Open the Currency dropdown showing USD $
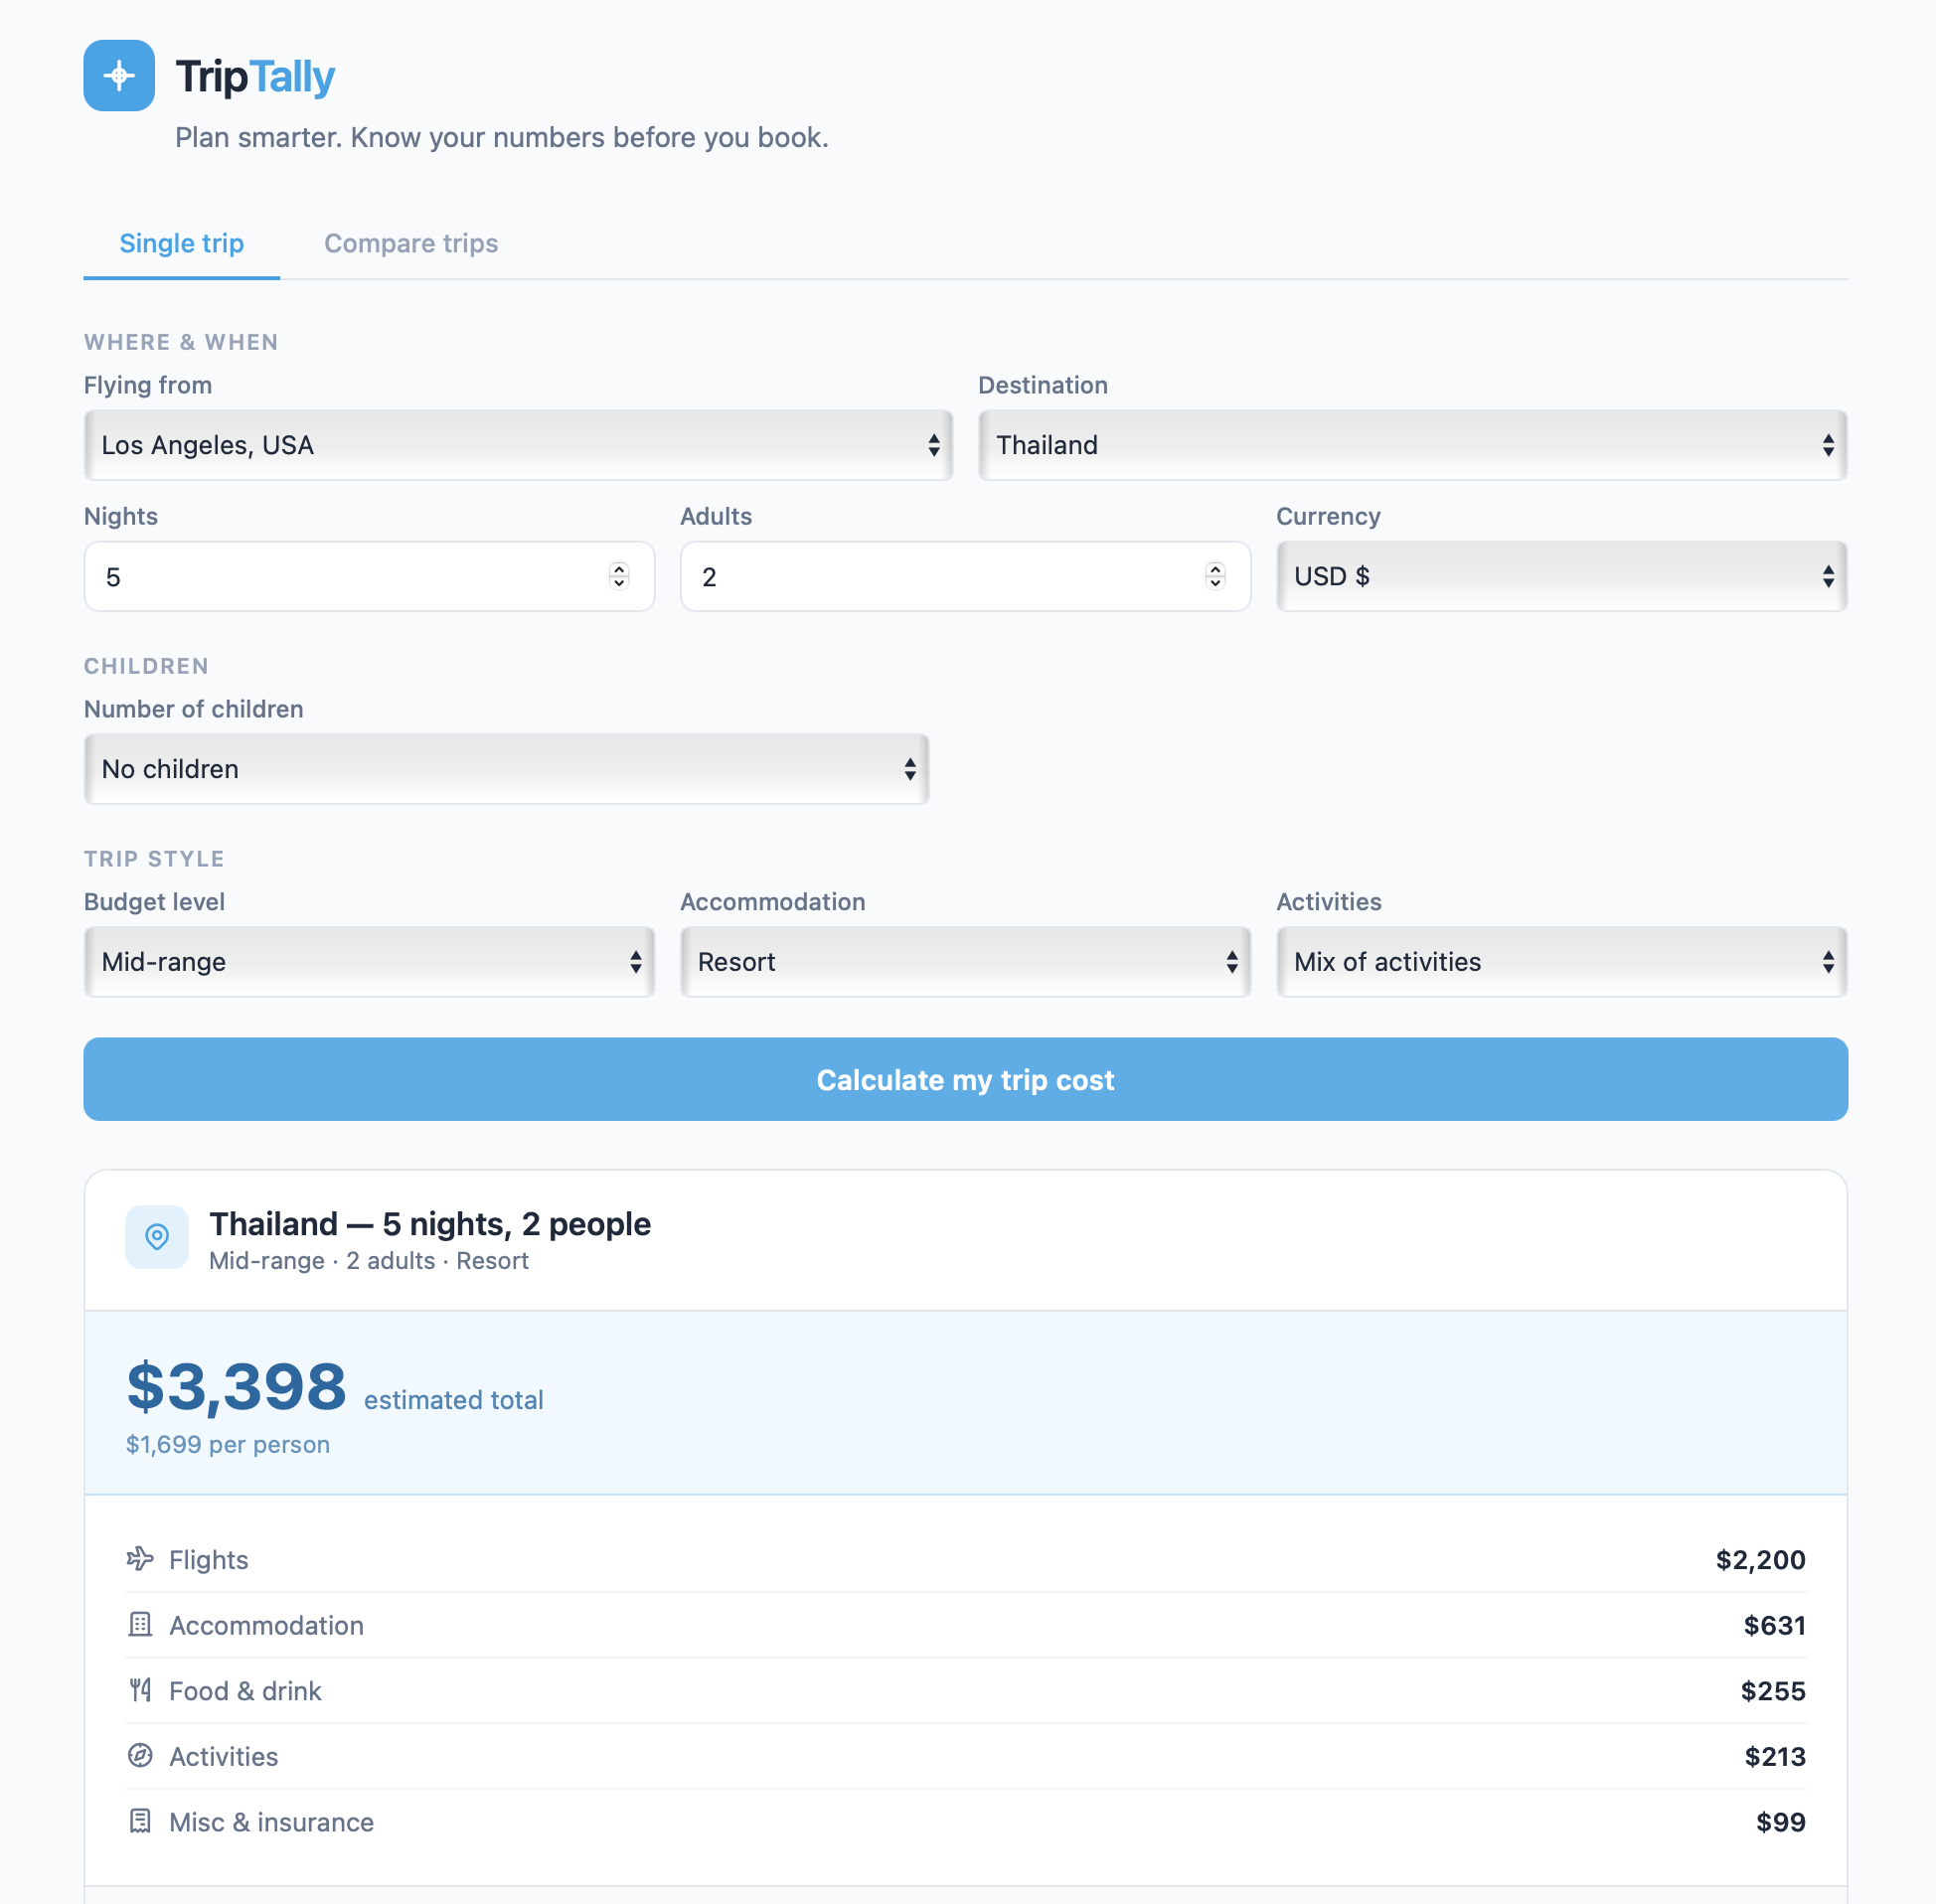This screenshot has height=1904, width=1936. [x=1562, y=576]
